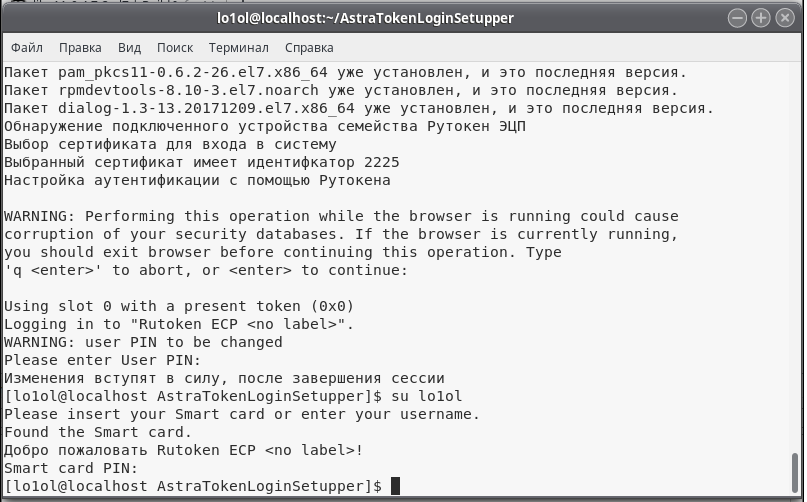Open the Файл menu
This screenshot has height=502, width=807.
(27, 48)
